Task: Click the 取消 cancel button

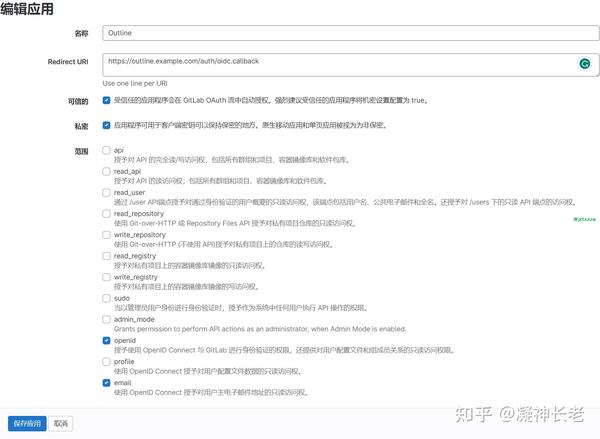Action: (61, 423)
